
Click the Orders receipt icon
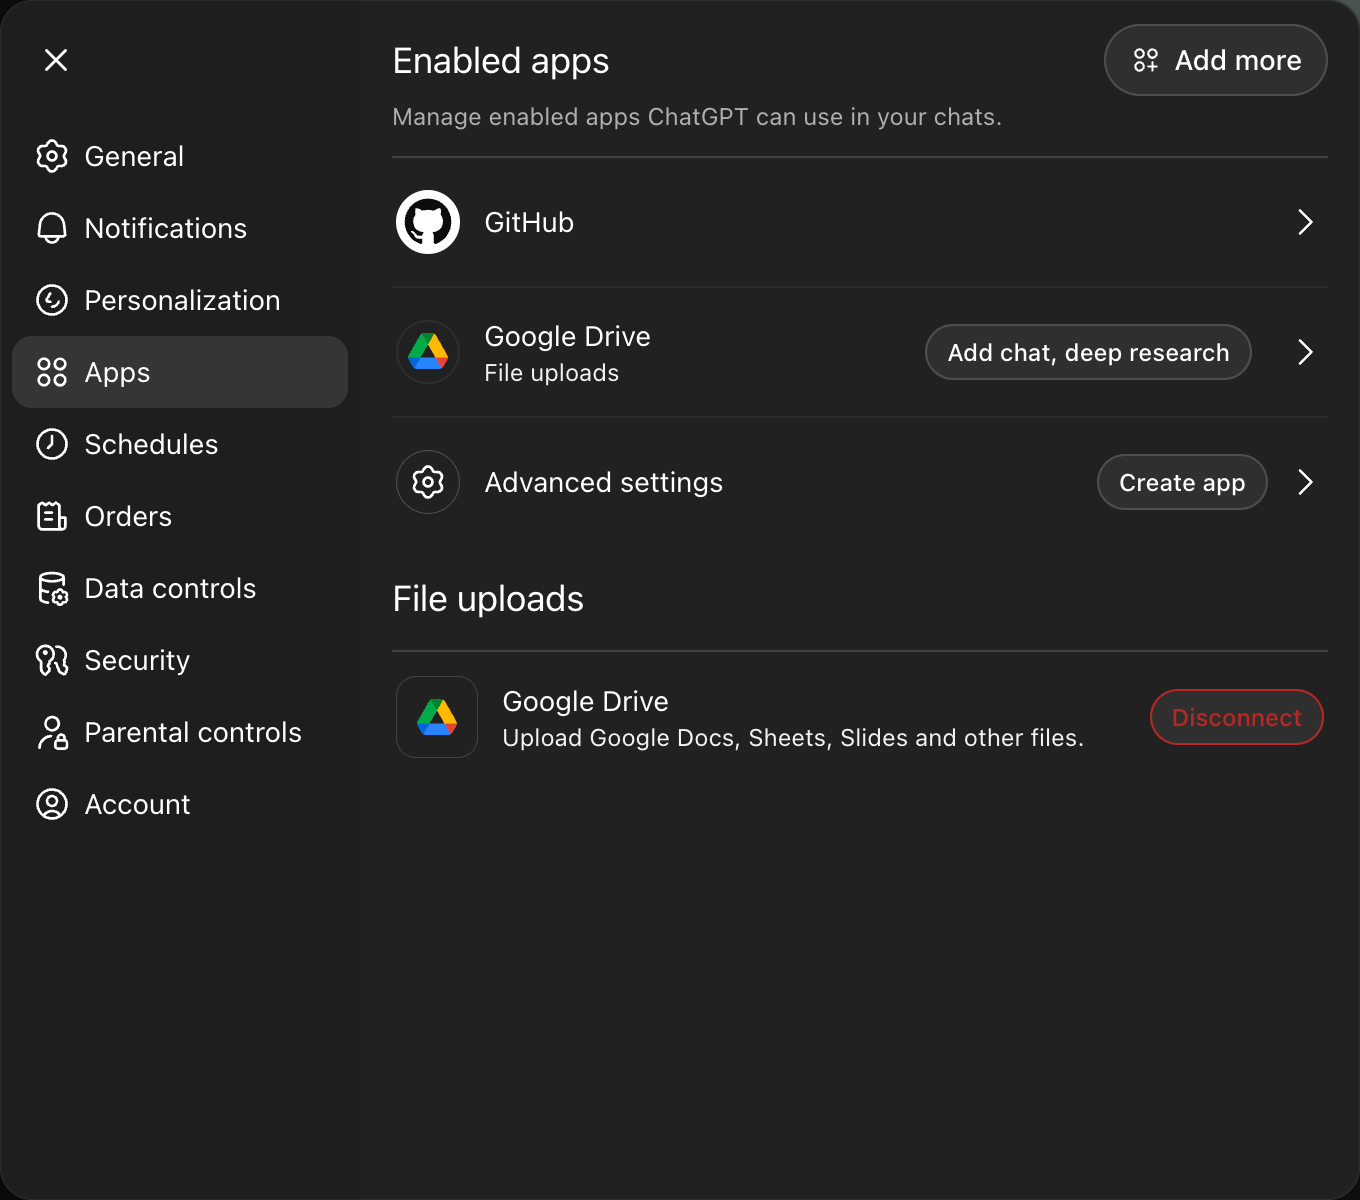(x=51, y=516)
